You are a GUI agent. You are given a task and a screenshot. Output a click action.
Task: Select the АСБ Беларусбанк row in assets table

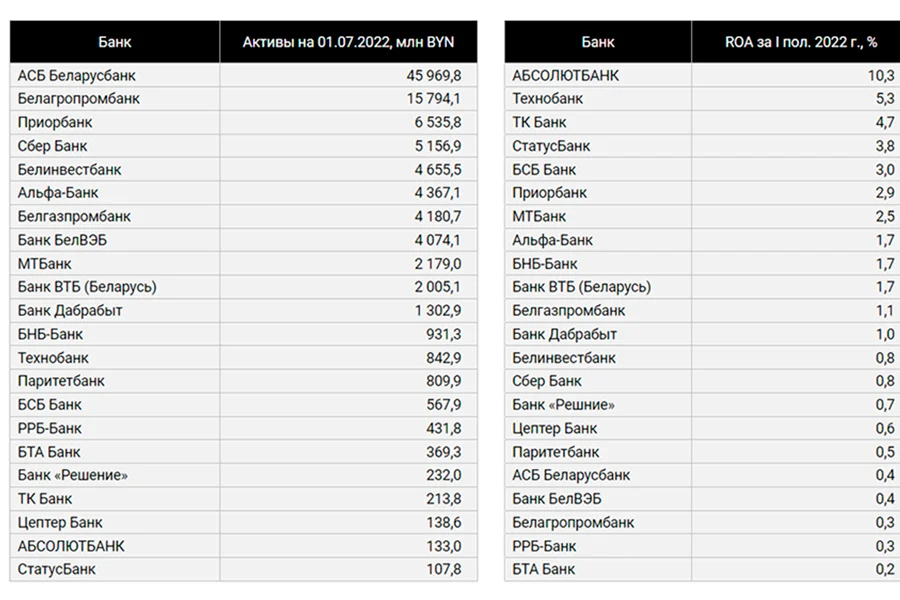243,75
